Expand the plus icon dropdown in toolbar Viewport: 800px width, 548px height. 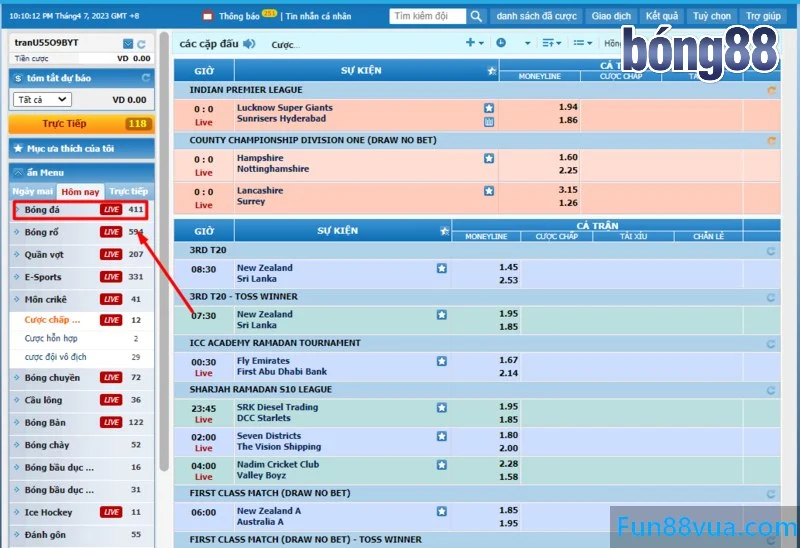pyautogui.click(x=474, y=43)
